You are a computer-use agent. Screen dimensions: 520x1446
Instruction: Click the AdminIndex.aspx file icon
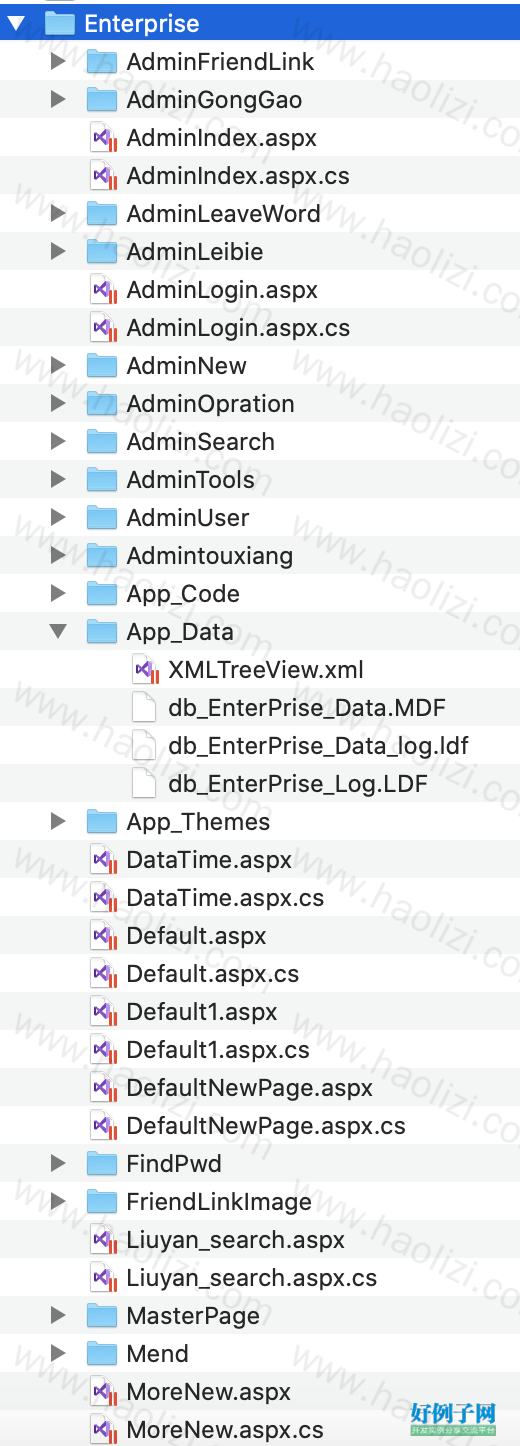click(x=103, y=138)
